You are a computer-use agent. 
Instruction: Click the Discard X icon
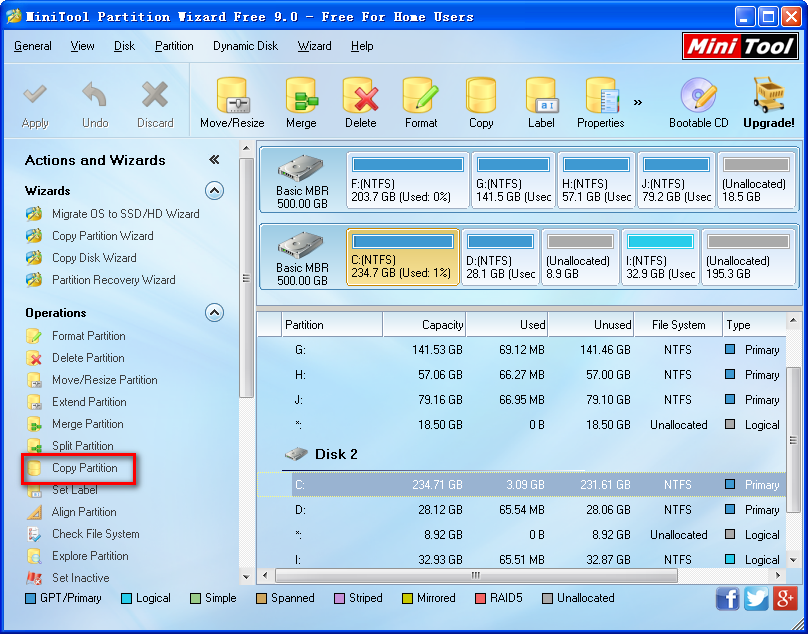[x=155, y=95]
